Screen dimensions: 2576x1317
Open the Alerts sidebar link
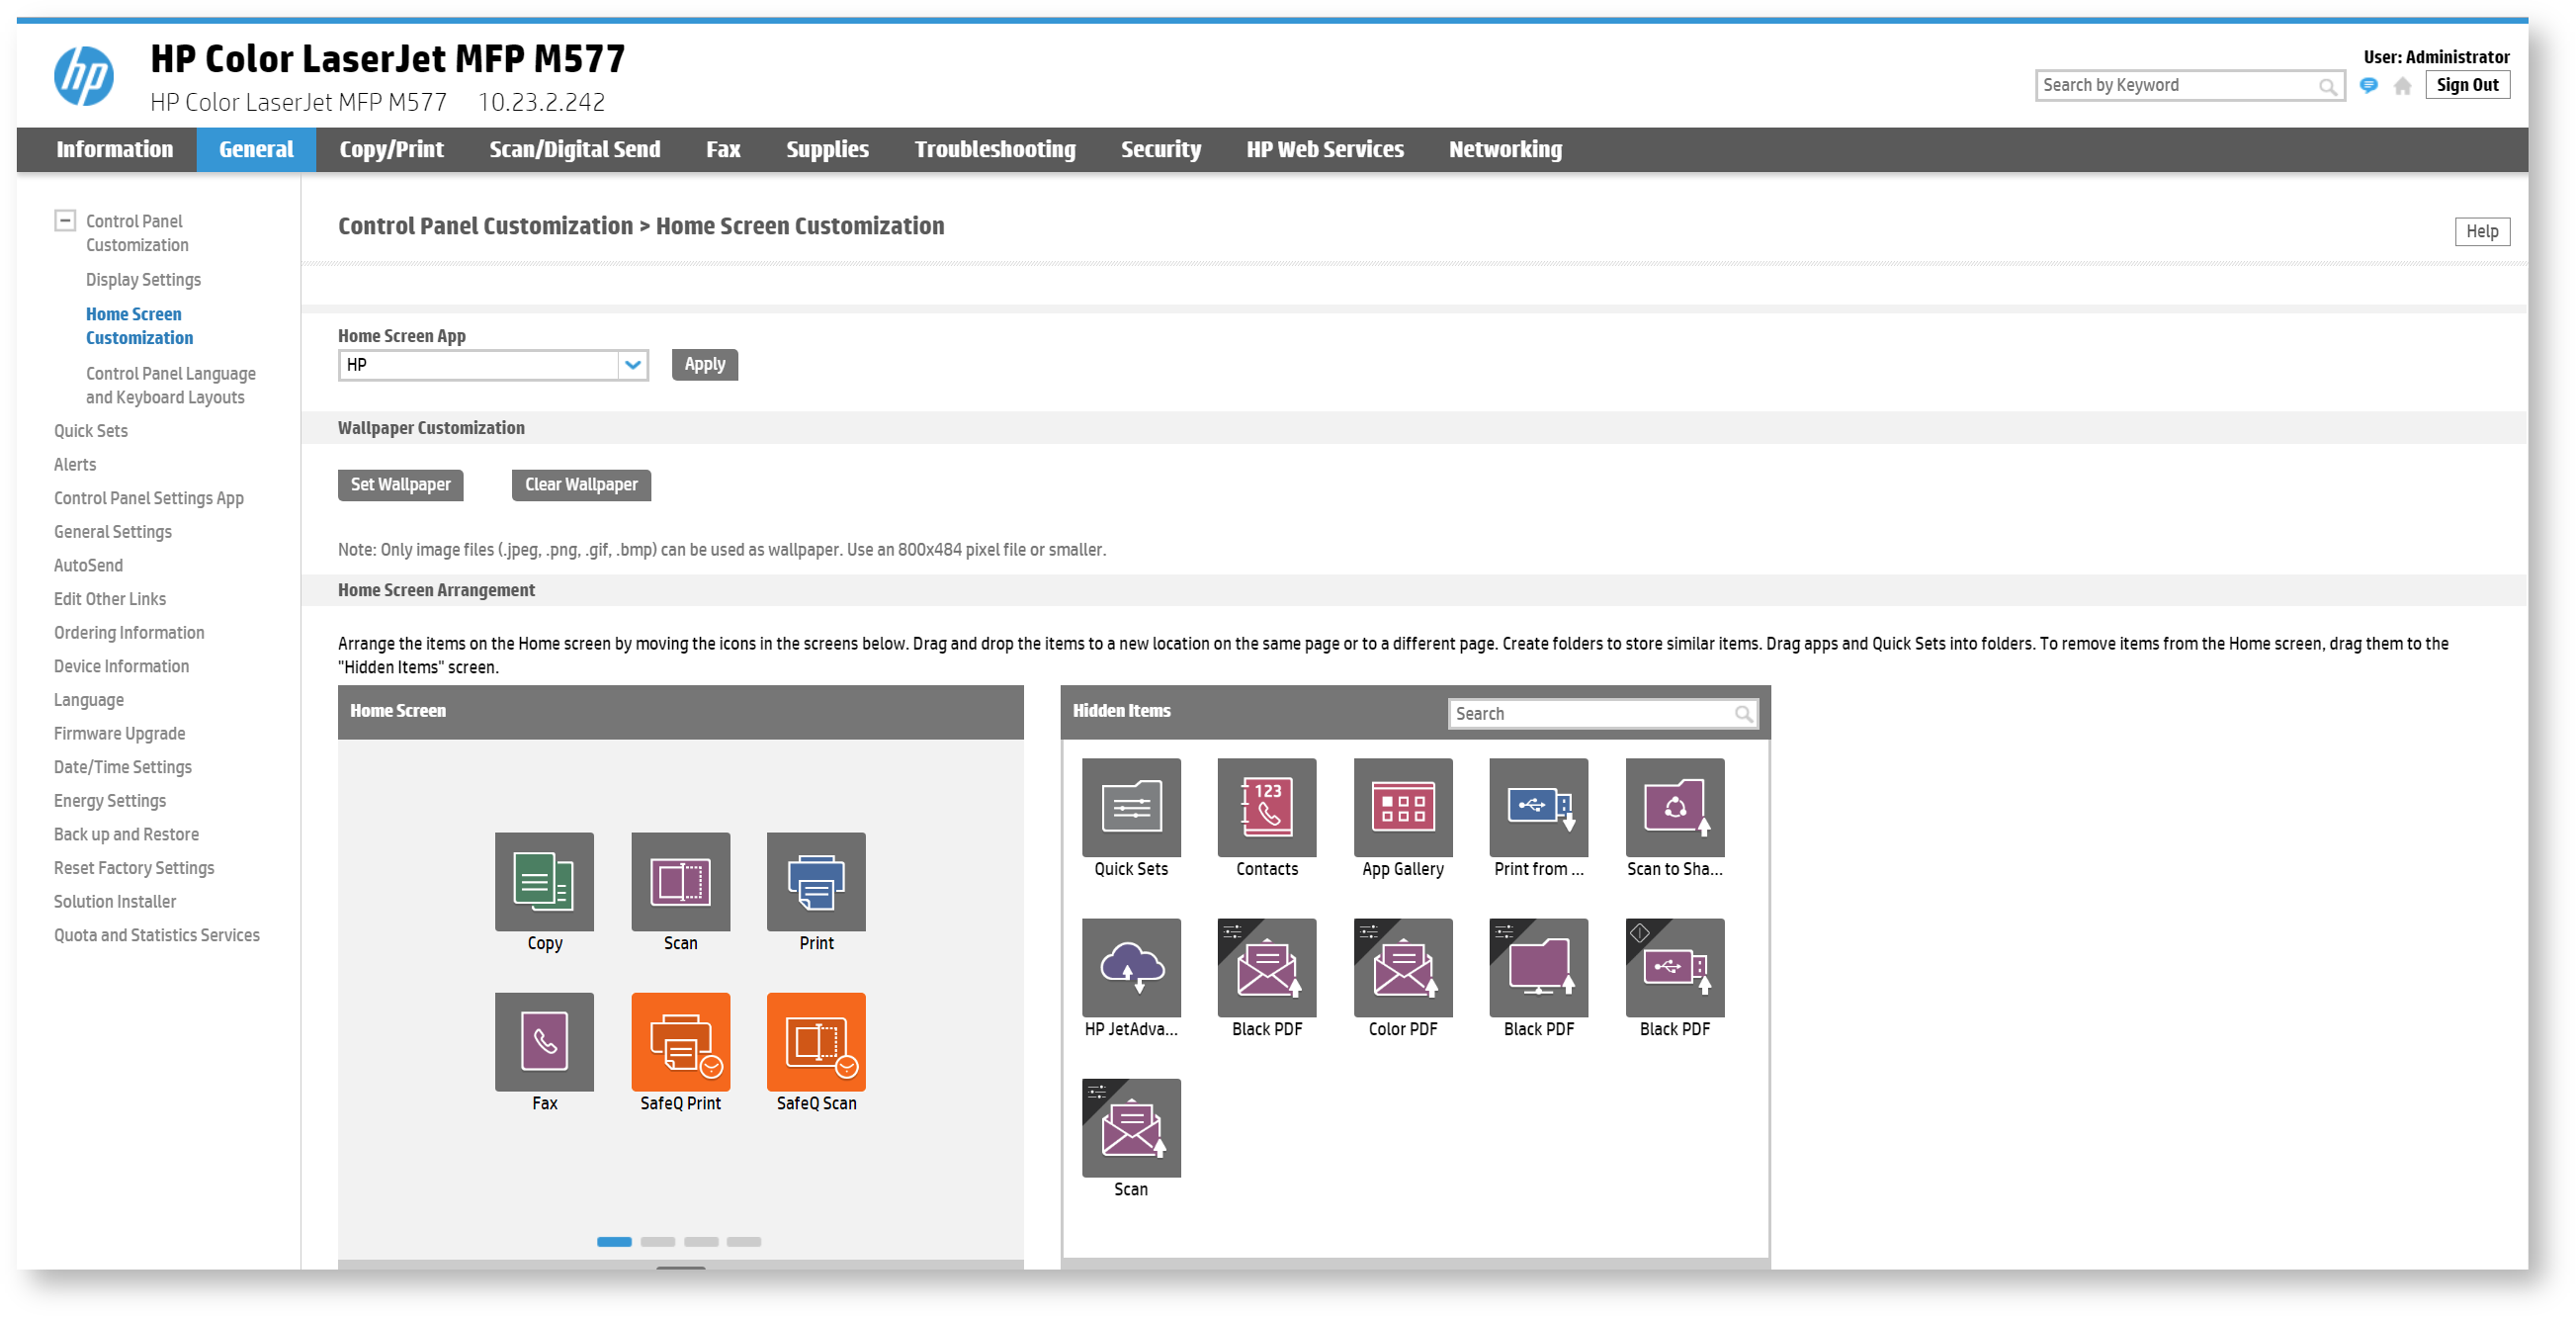pos(75,465)
